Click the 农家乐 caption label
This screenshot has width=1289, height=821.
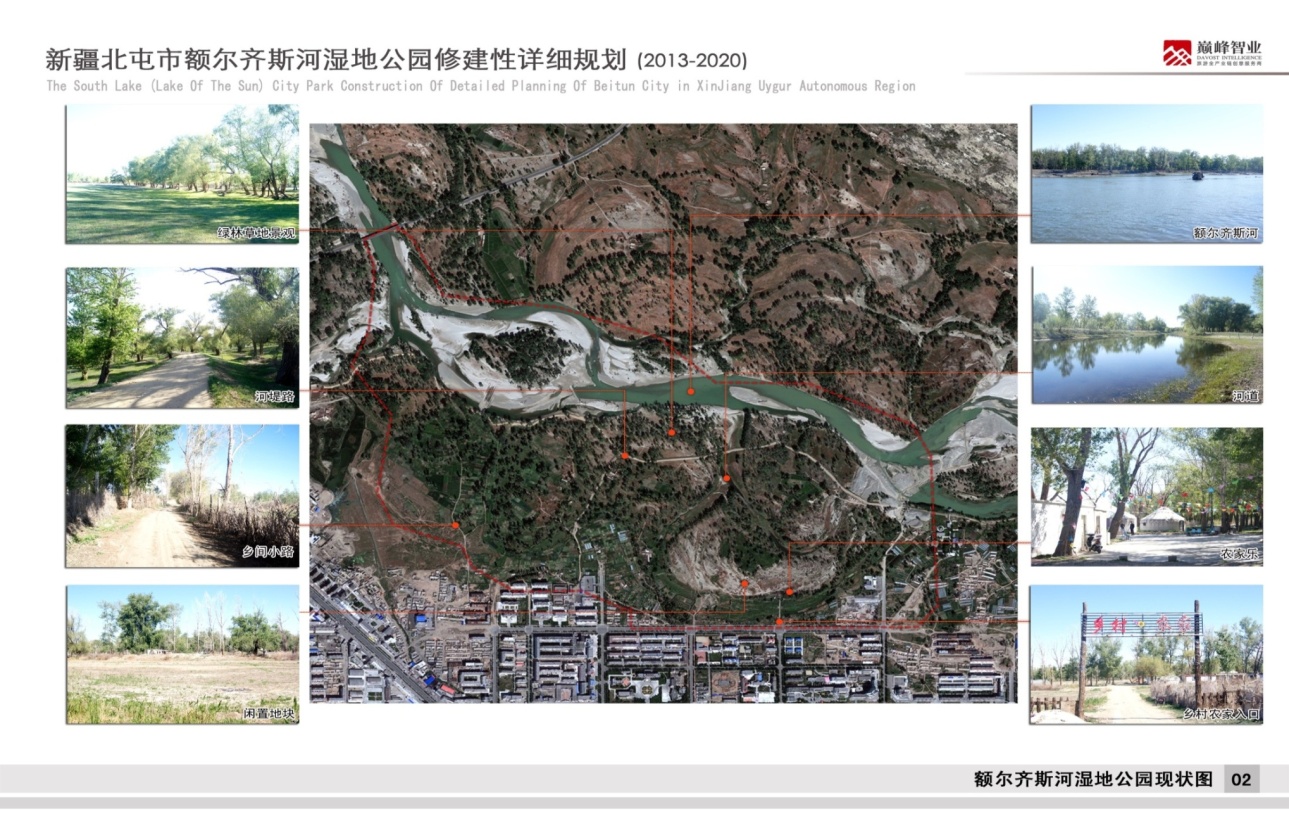pos(1240,553)
